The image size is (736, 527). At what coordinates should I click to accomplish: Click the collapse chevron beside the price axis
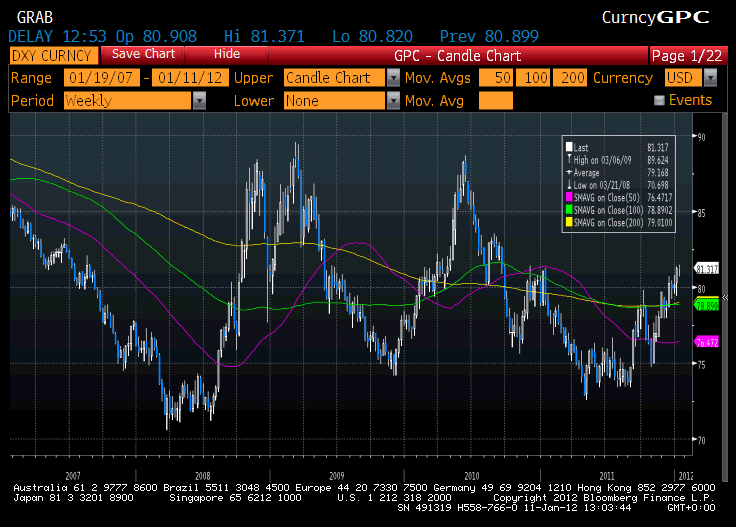pyautogui.click(x=725, y=298)
